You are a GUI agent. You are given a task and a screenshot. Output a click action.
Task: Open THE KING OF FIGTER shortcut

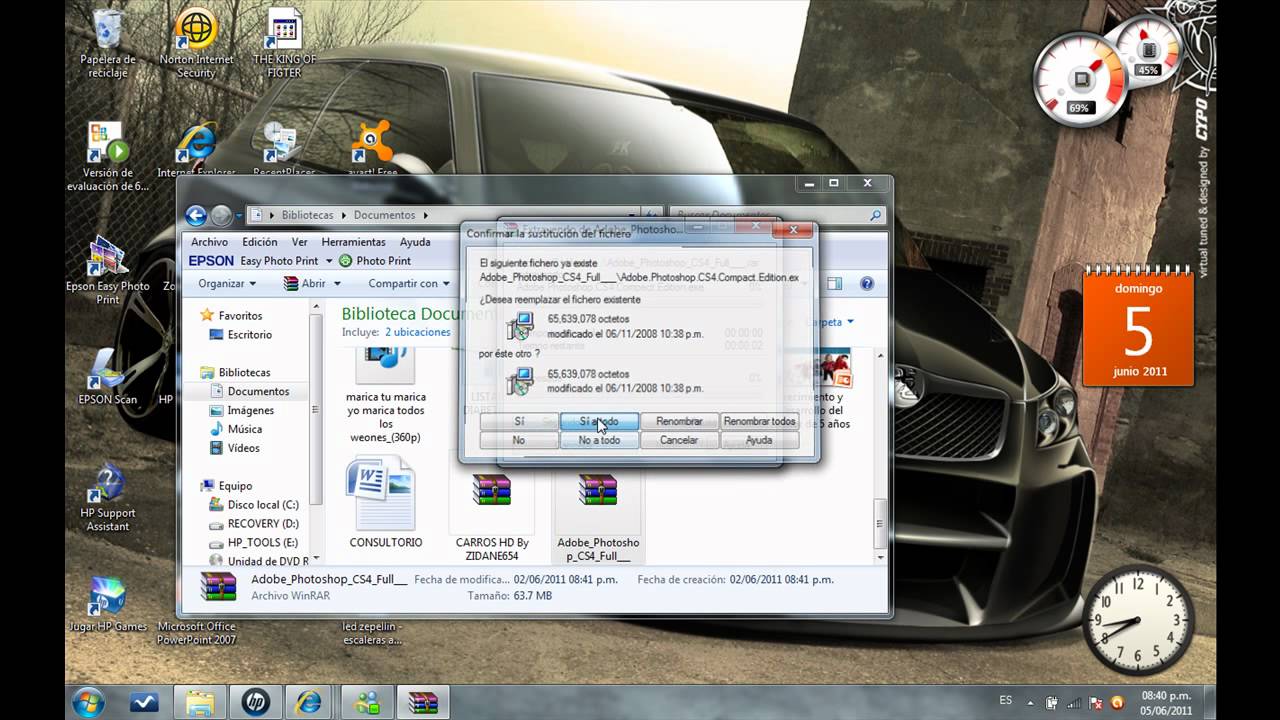coord(284,44)
